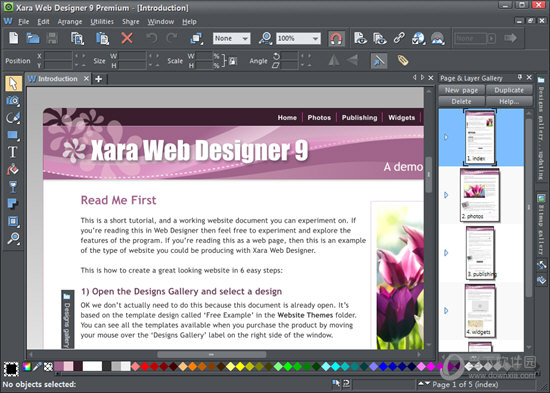The width and height of the screenshot is (550, 393).
Task: Select the Rectangle tool
Action: pos(13,135)
